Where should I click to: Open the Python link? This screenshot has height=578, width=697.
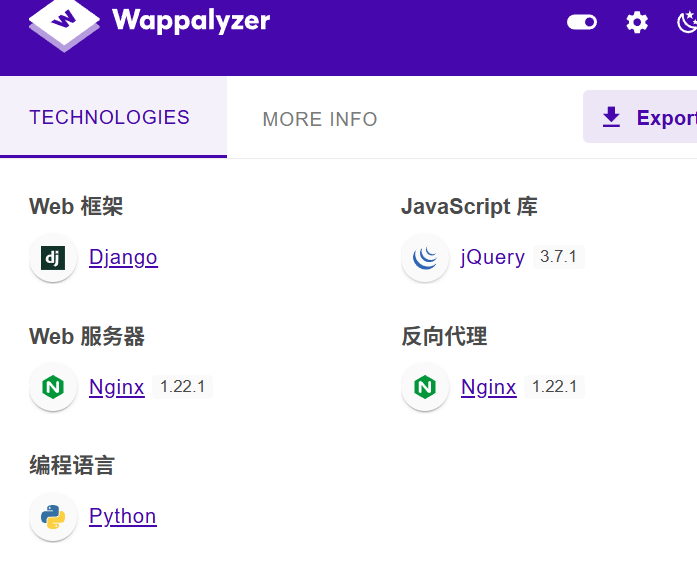click(x=123, y=516)
